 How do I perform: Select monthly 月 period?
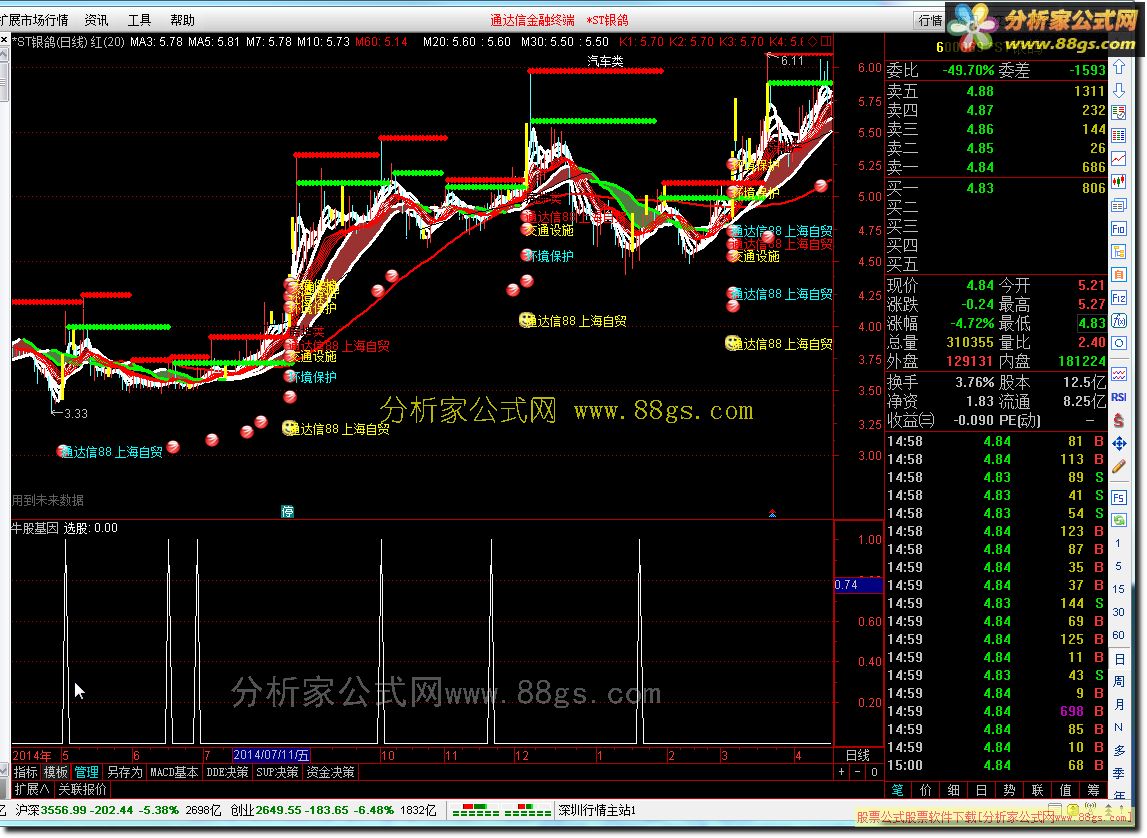pyautogui.click(x=1118, y=704)
